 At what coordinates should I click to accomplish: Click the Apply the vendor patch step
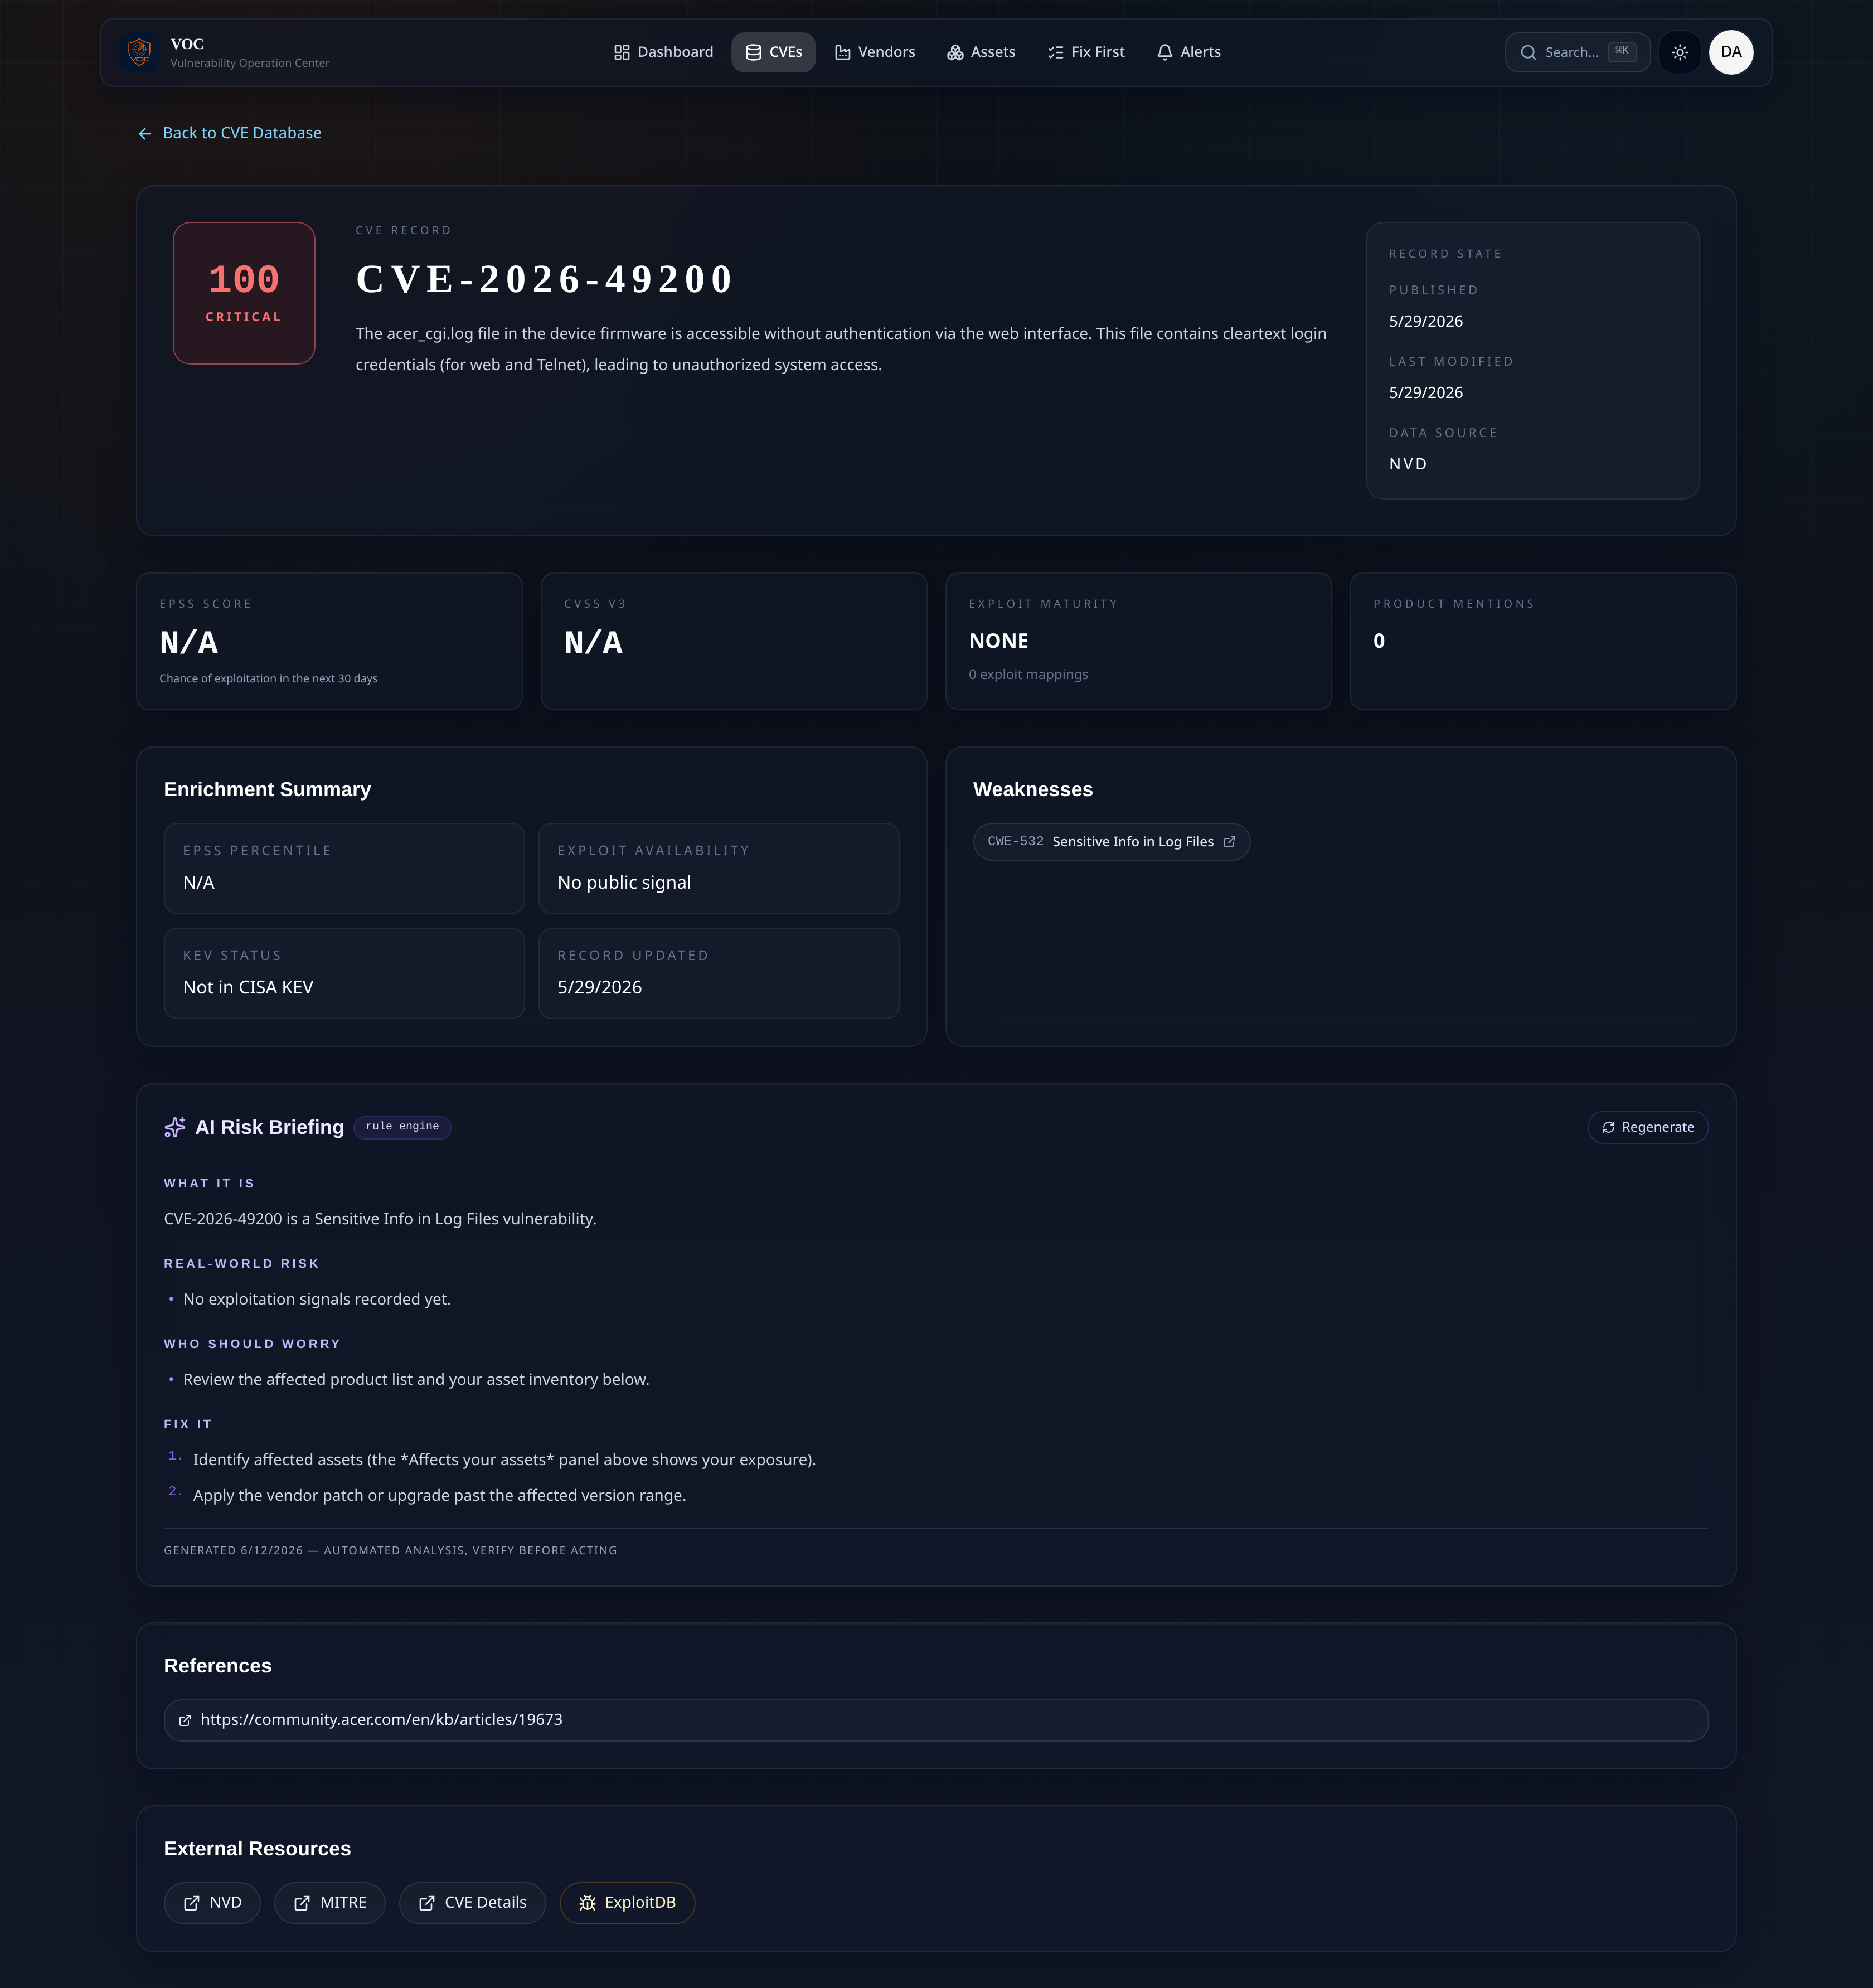[x=439, y=1495]
